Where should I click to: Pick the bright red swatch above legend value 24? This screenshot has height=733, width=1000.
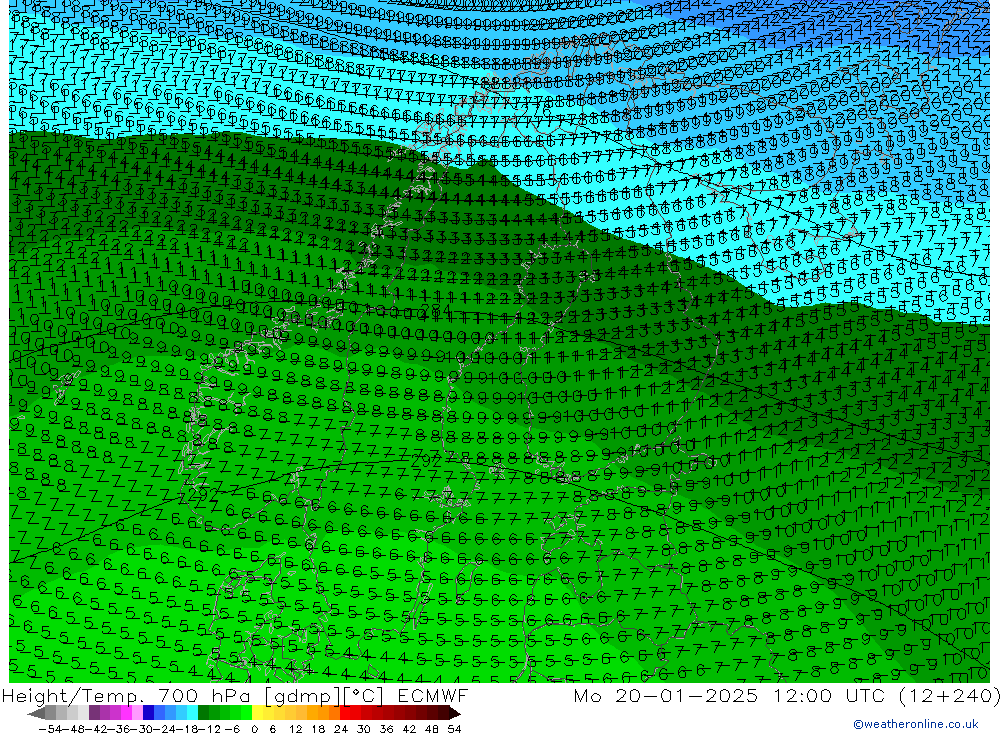pos(345,713)
